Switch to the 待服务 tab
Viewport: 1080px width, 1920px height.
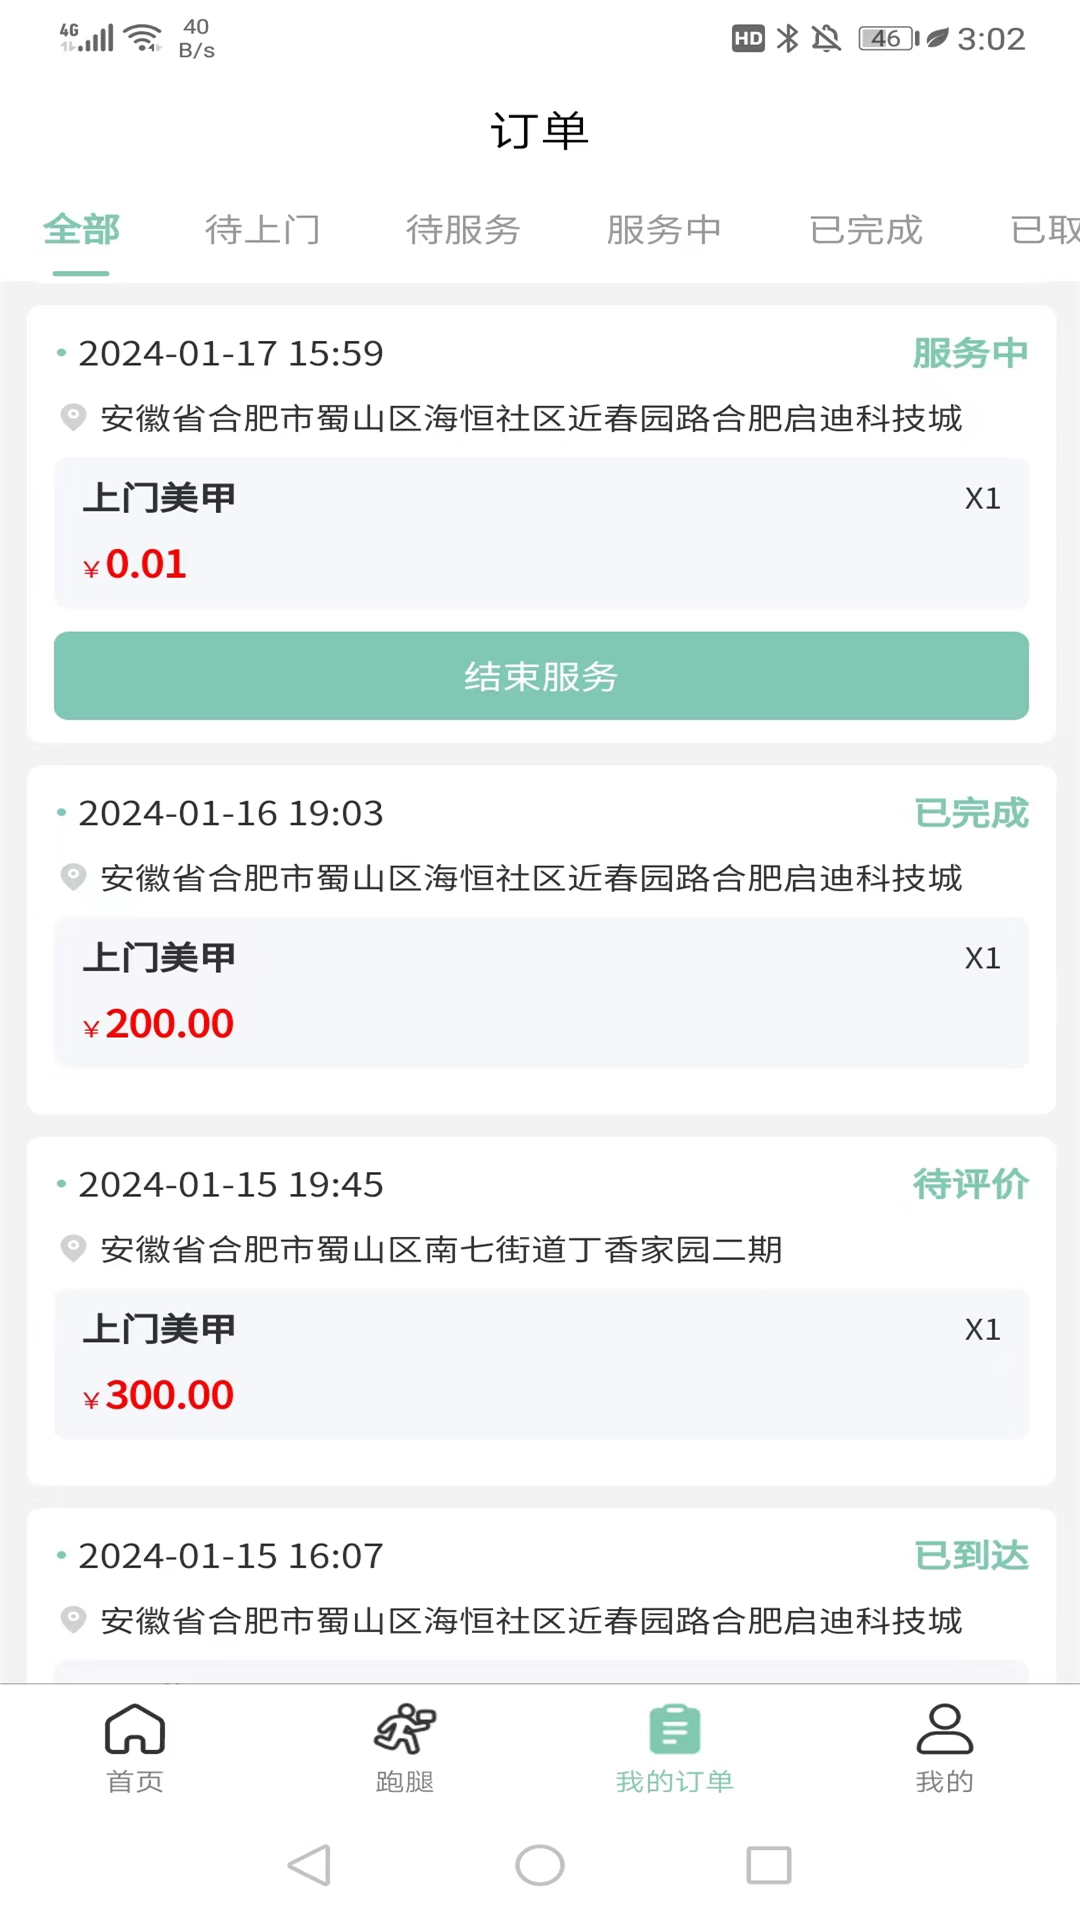click(463, 230)
